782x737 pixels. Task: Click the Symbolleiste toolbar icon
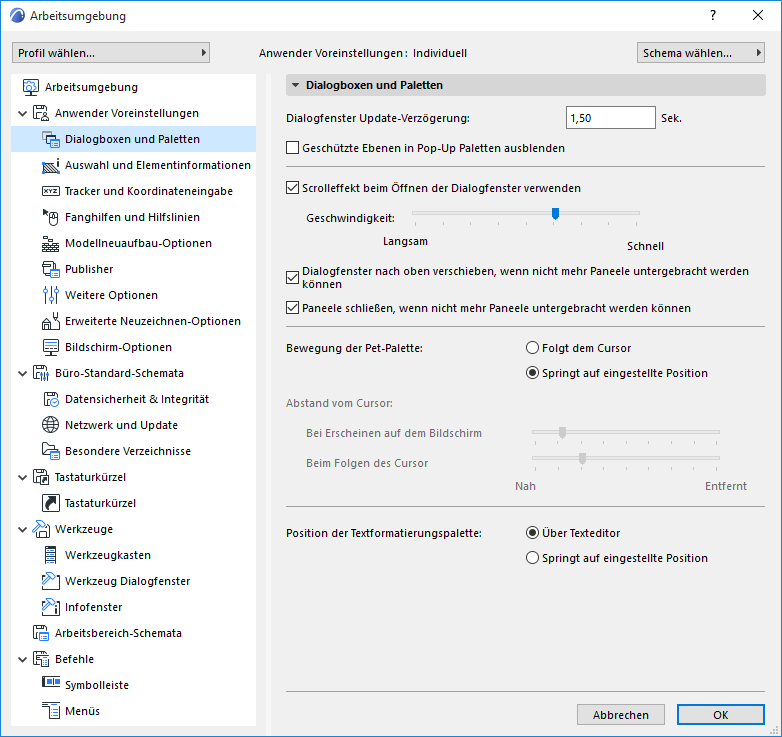(x=51, y=682)
